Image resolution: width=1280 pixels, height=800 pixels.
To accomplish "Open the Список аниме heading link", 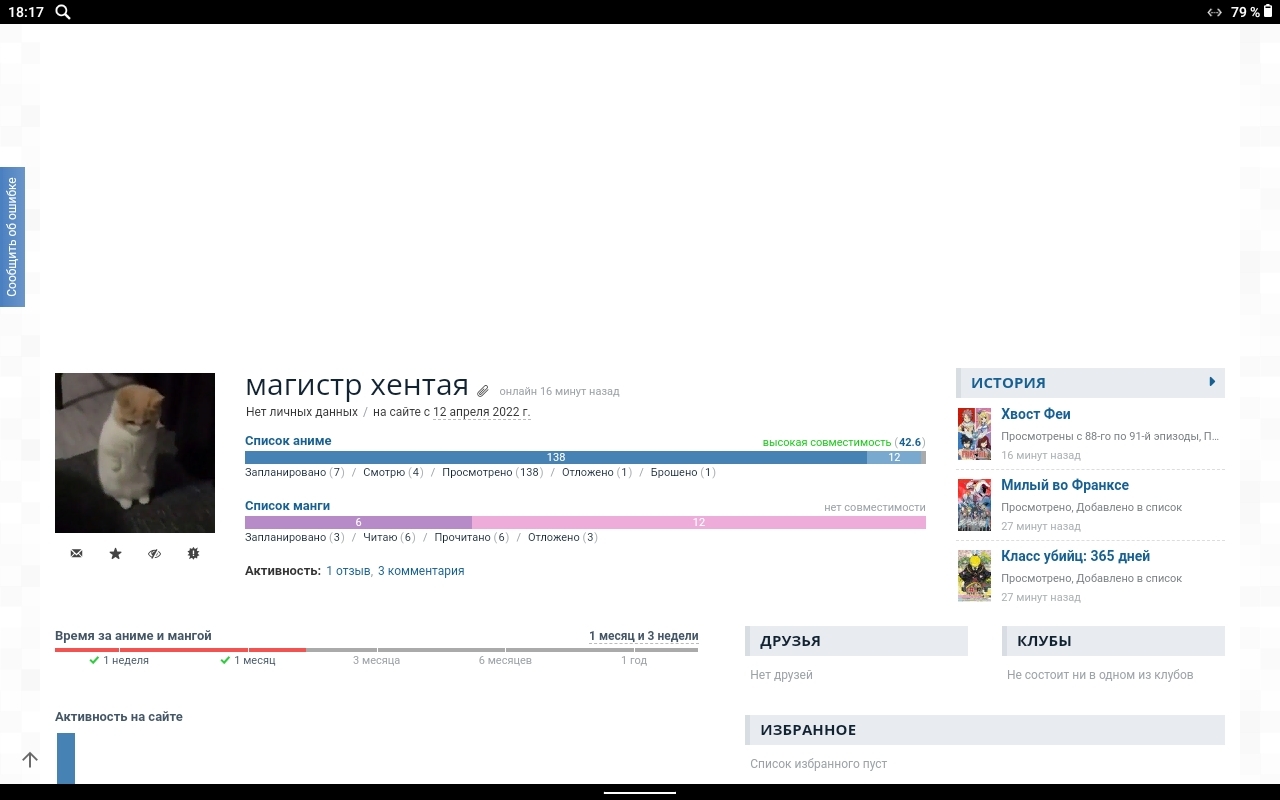I will tap(288, 441).
